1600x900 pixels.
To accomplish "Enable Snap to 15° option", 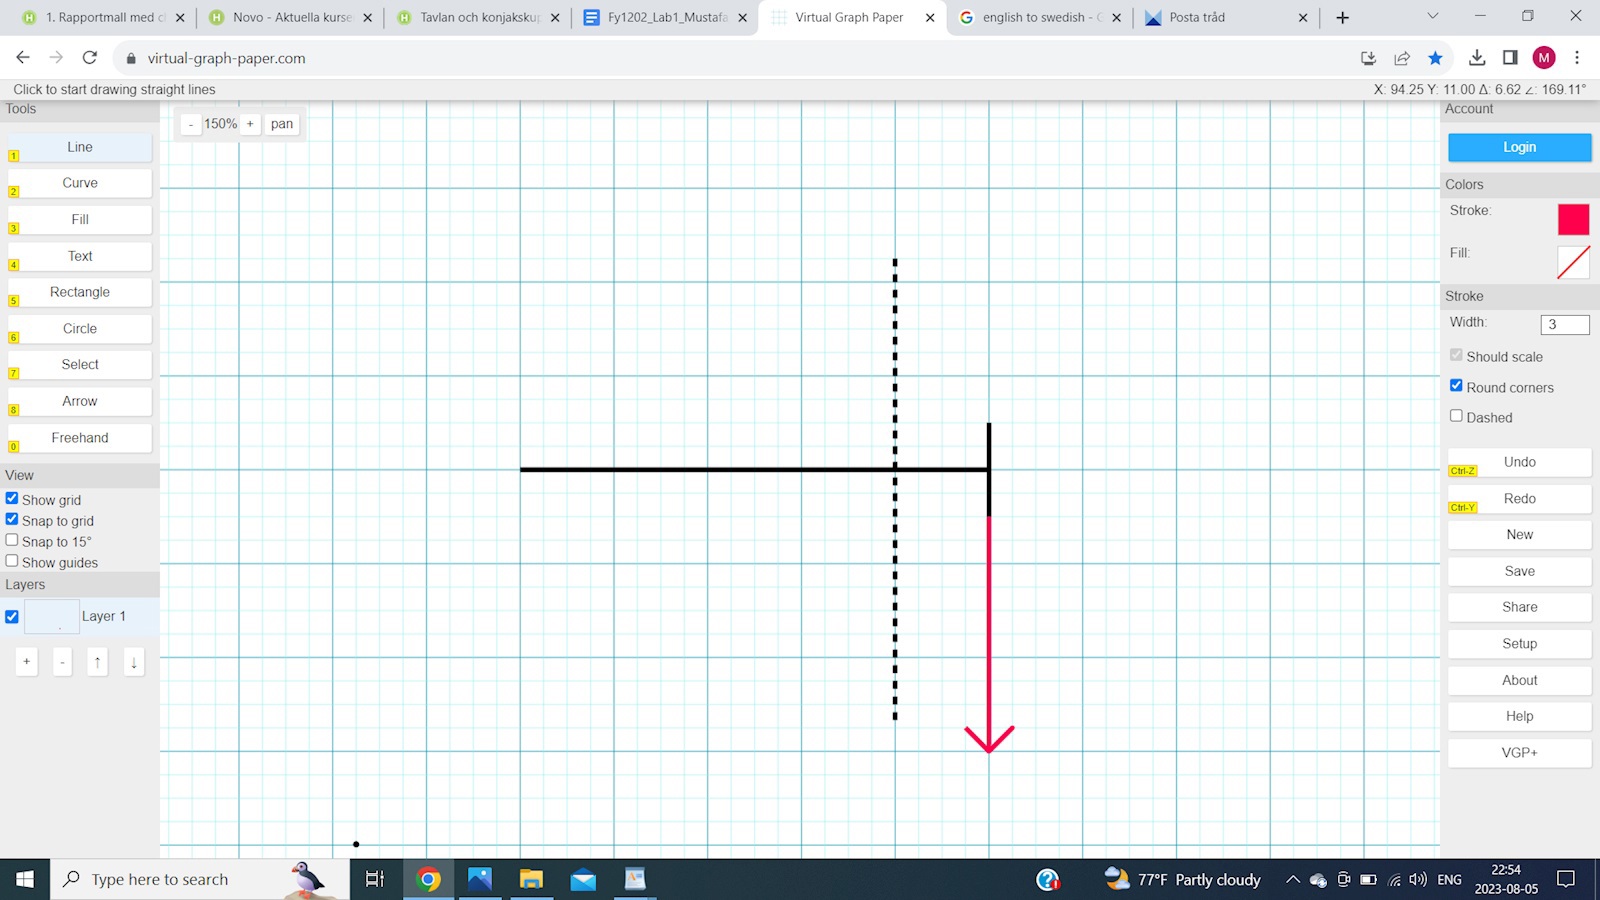I will click(x=12, y=540).
